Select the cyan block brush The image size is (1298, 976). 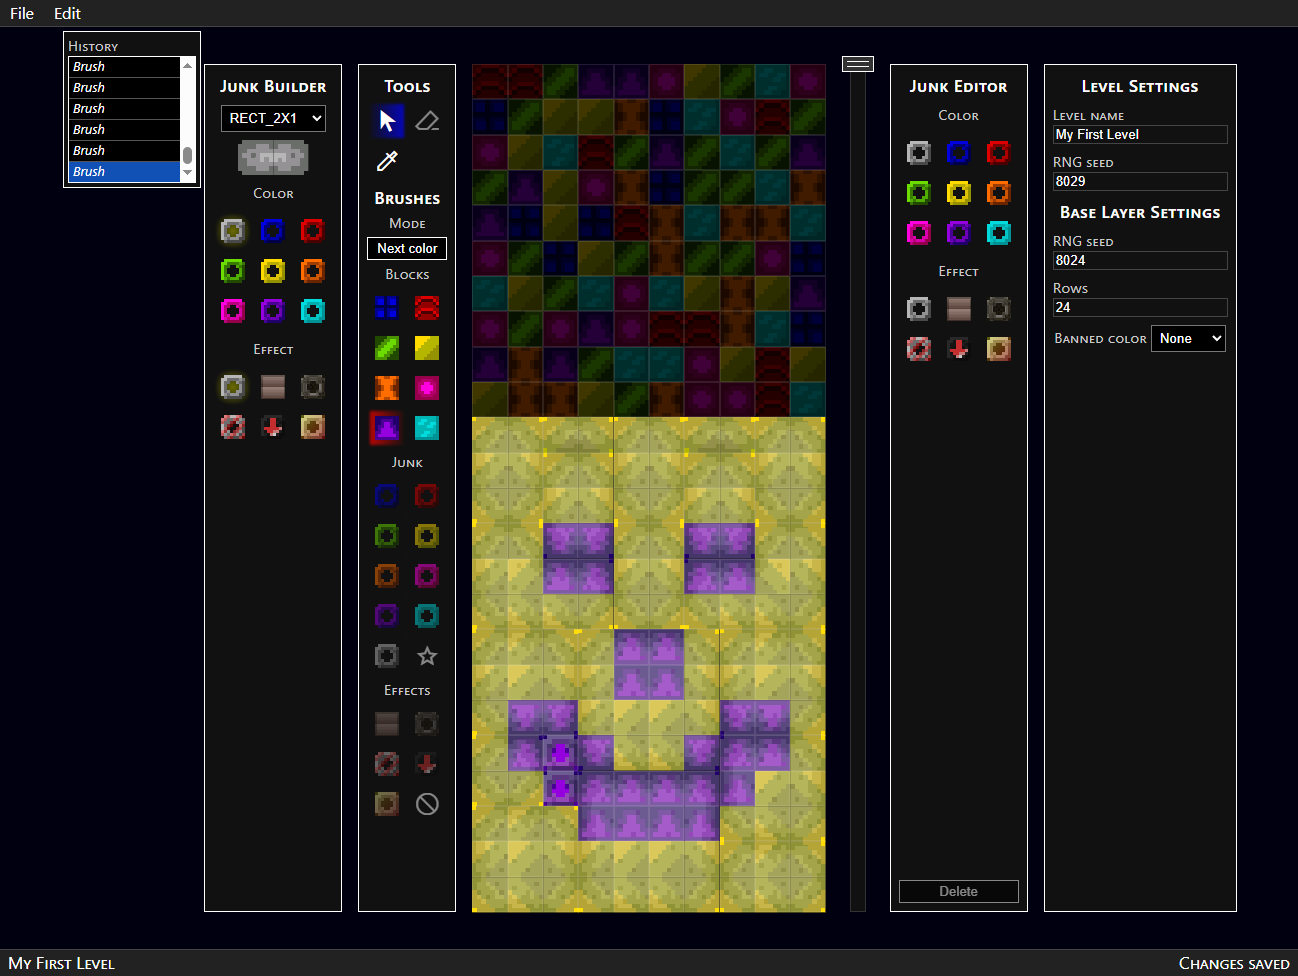(427, 428)
